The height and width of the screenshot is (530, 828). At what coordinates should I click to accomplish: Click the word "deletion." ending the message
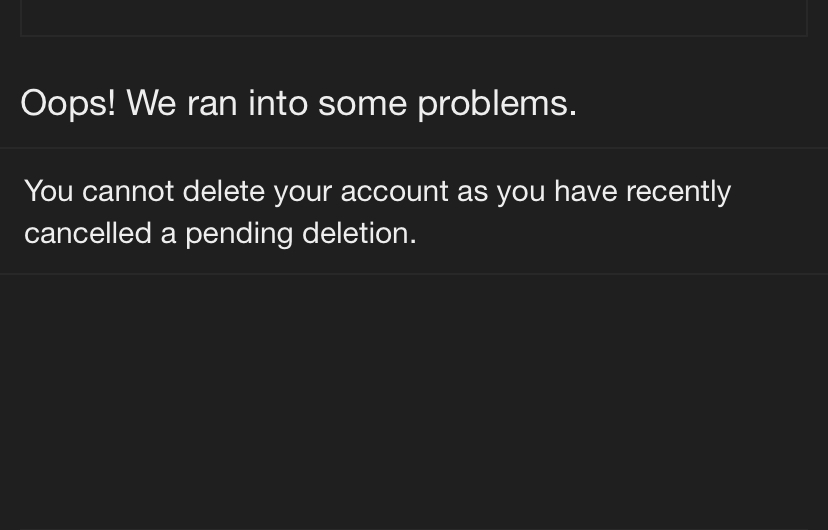[359, 233]
